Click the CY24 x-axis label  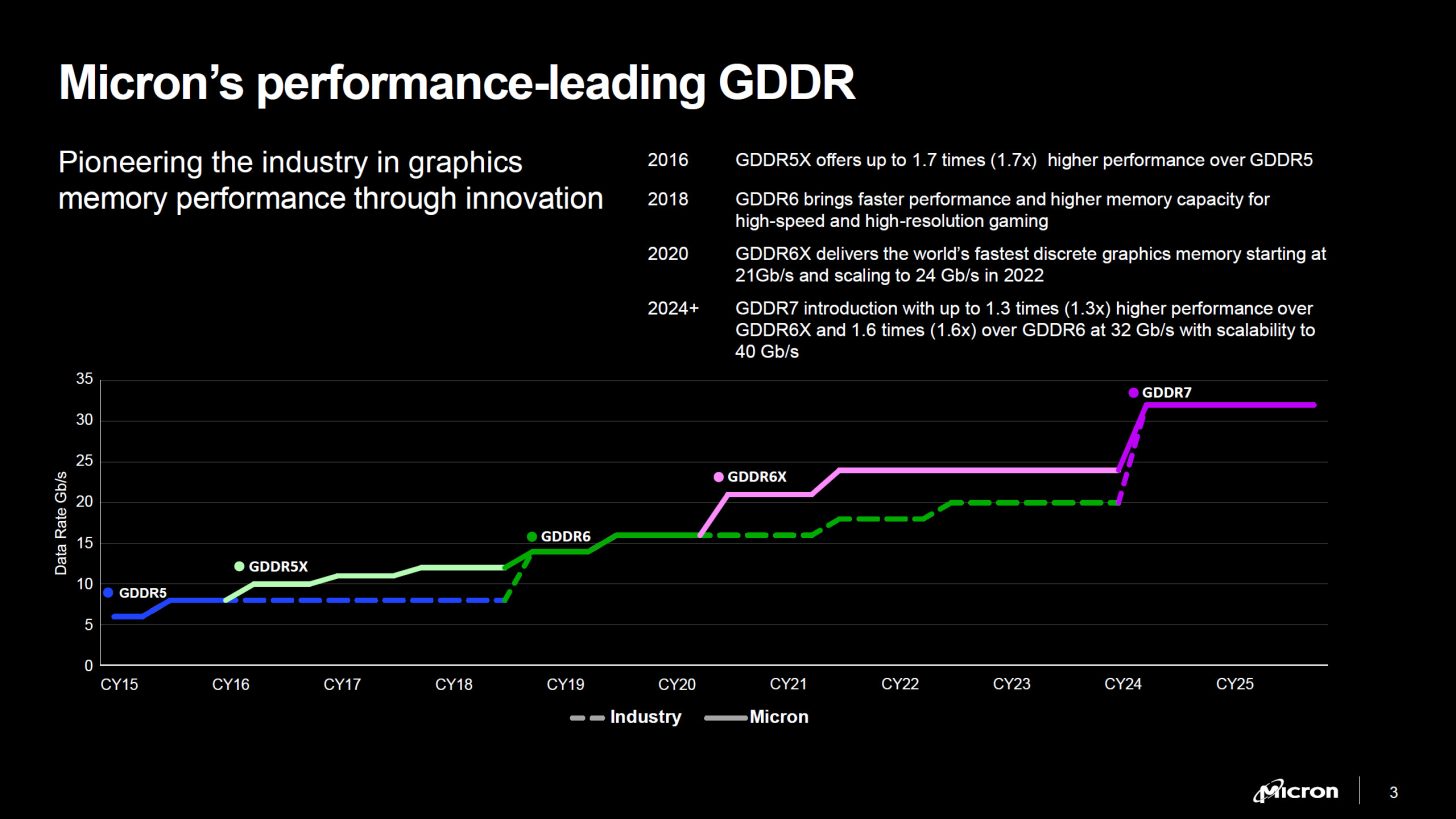point(1123,685)
